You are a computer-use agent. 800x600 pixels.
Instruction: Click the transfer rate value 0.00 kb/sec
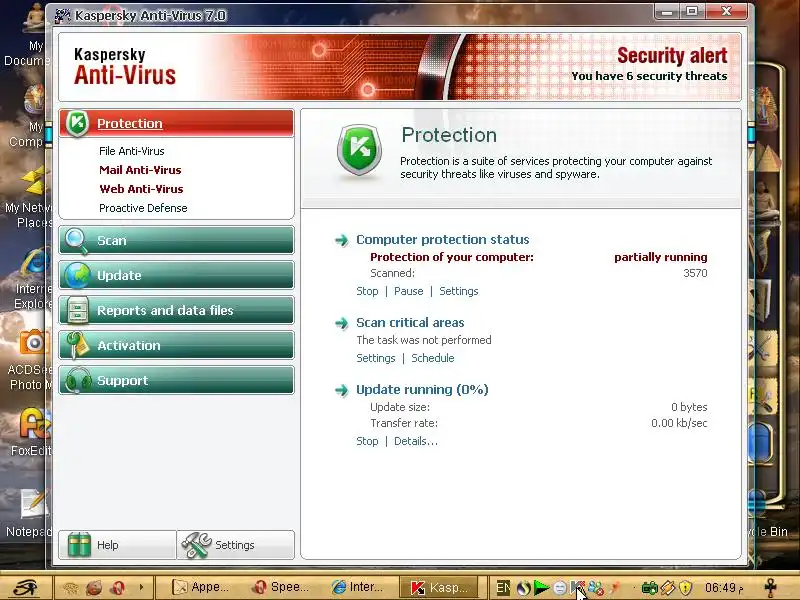pos(679,423)
